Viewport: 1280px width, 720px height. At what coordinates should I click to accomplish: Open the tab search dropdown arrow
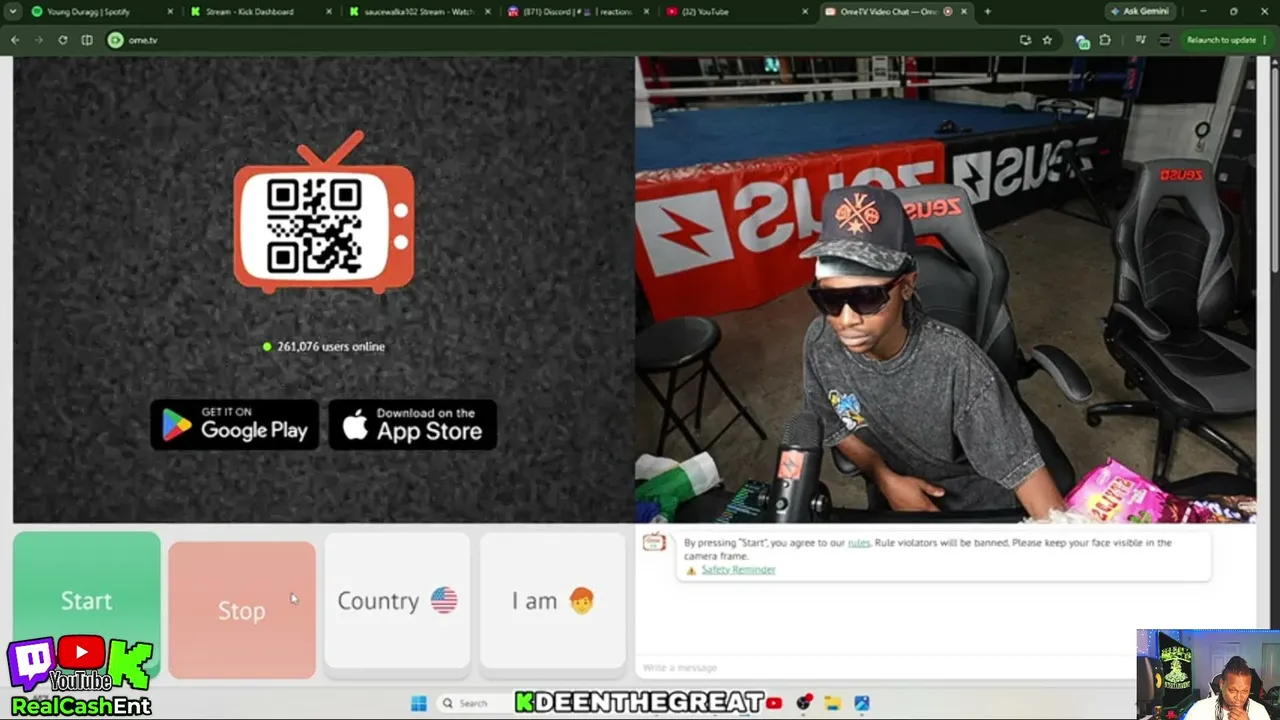pyautogui.click(x=12, y=12)
